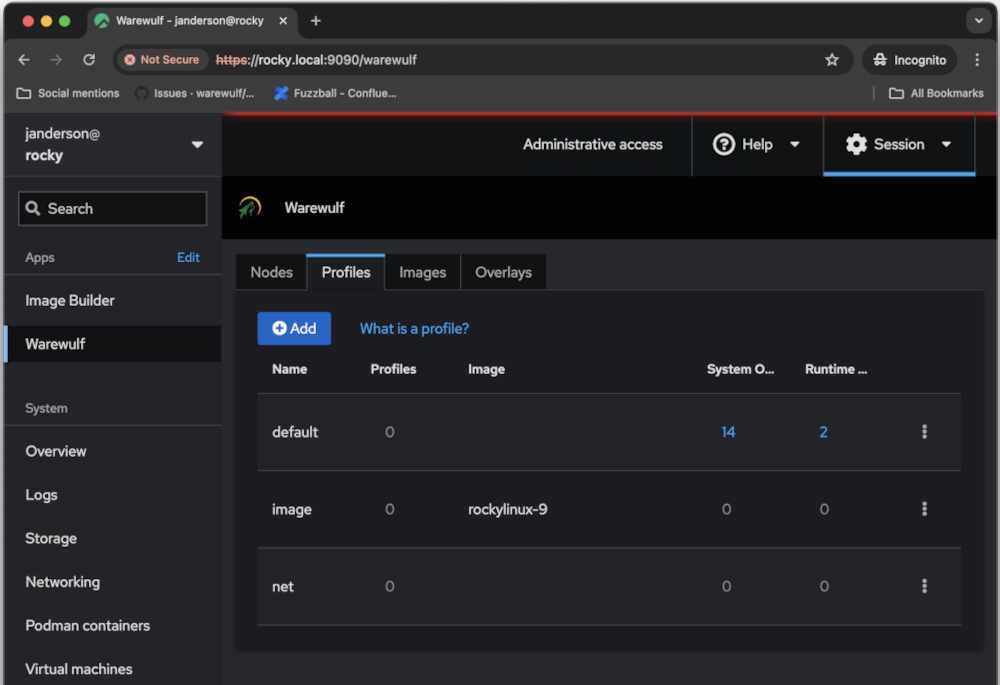Open kebab menu for net profile

pyautogui.click(x=924, y=586)
